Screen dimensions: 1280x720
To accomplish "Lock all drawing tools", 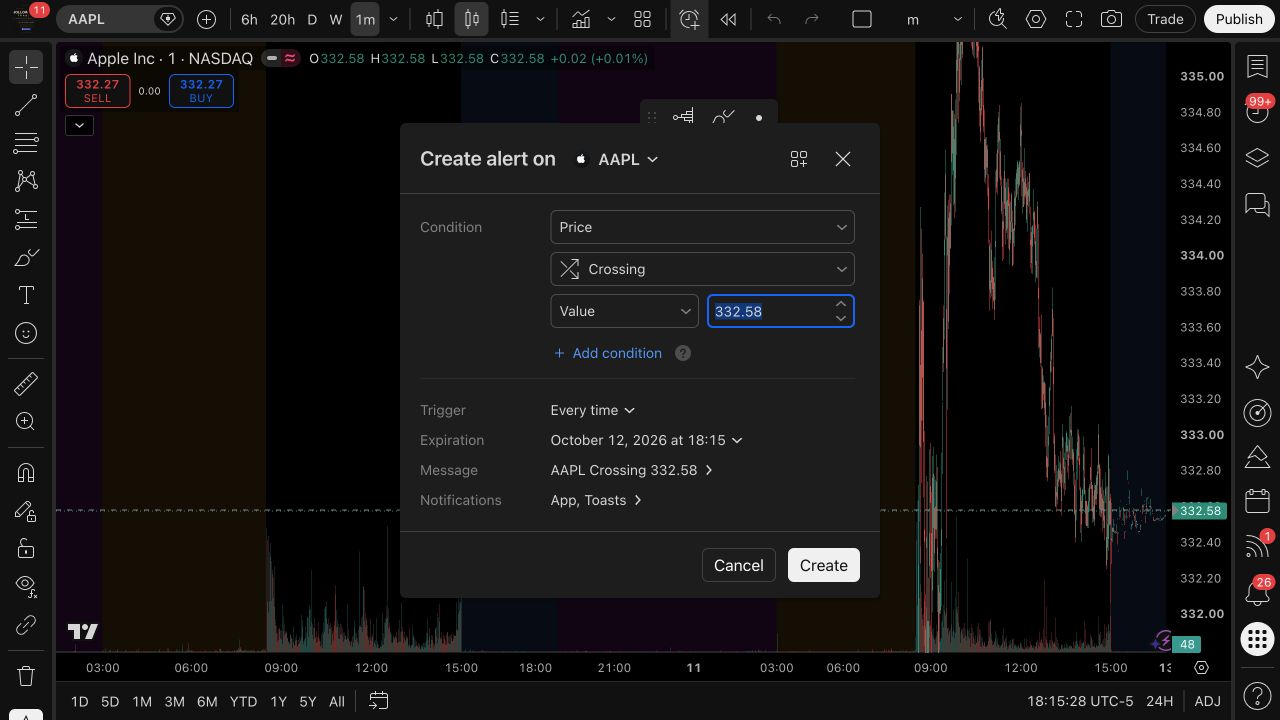I will coord(26,549).
